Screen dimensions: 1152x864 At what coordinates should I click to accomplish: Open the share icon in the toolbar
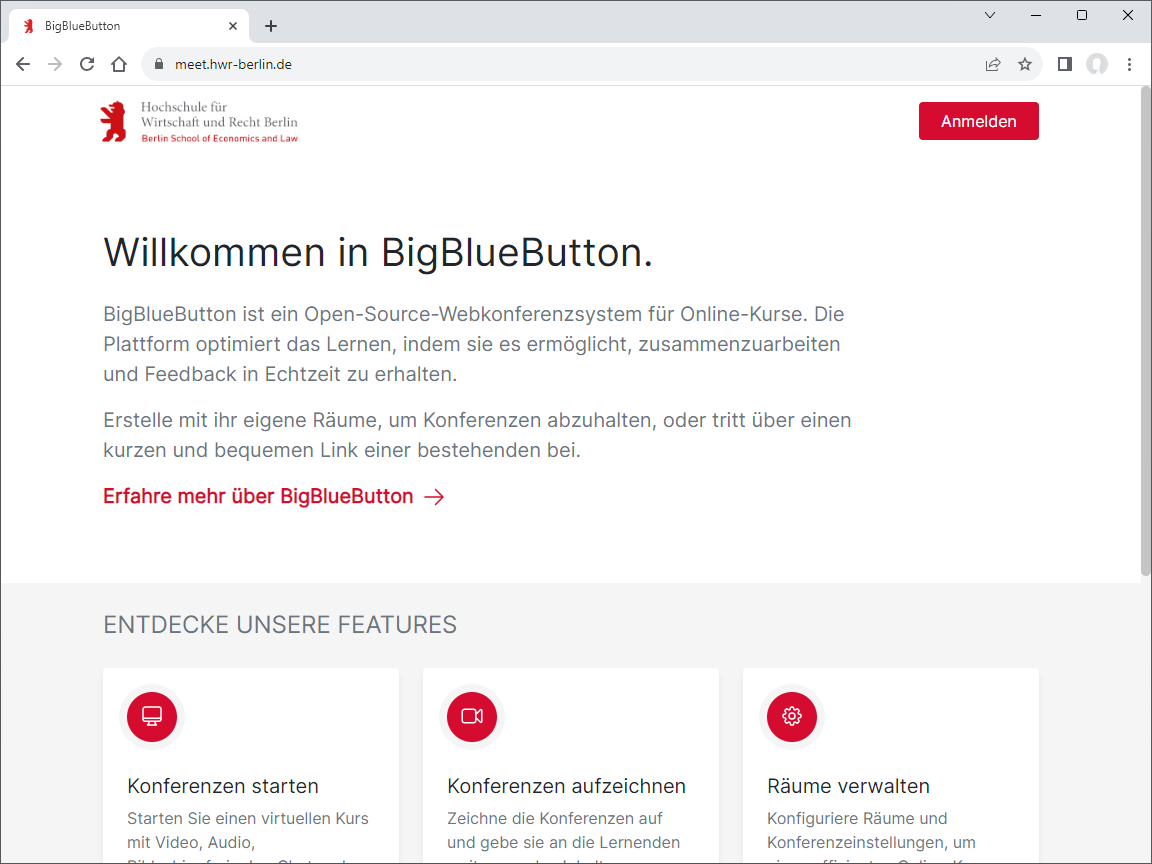pos(992,63)
